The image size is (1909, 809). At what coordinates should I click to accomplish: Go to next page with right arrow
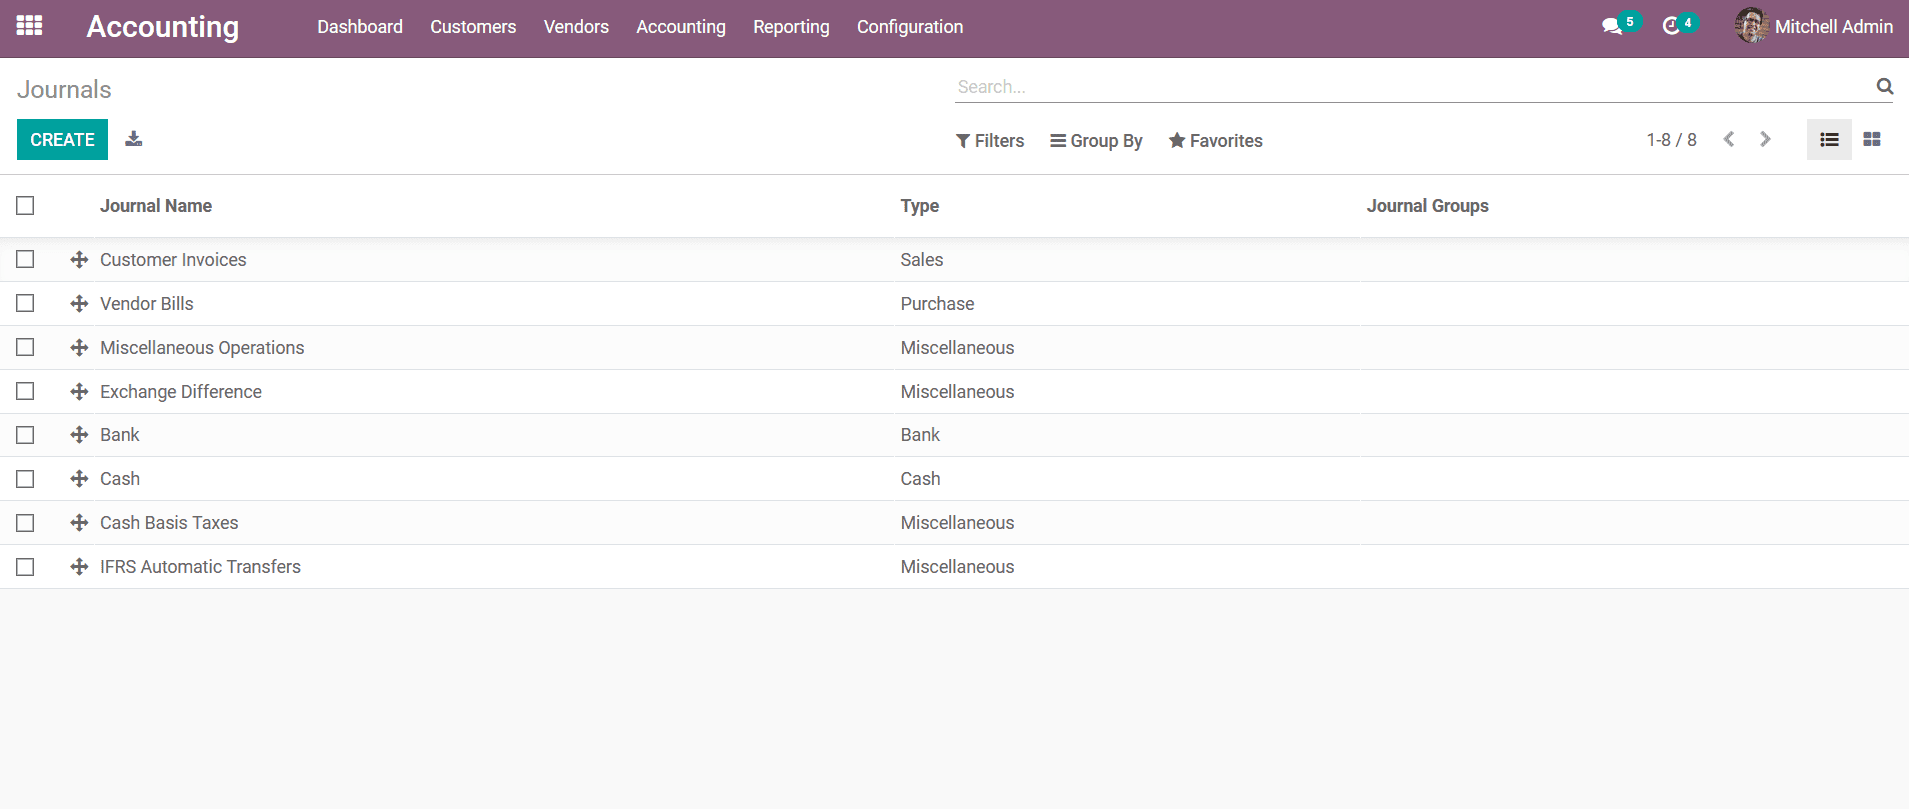pos(1765,140)
